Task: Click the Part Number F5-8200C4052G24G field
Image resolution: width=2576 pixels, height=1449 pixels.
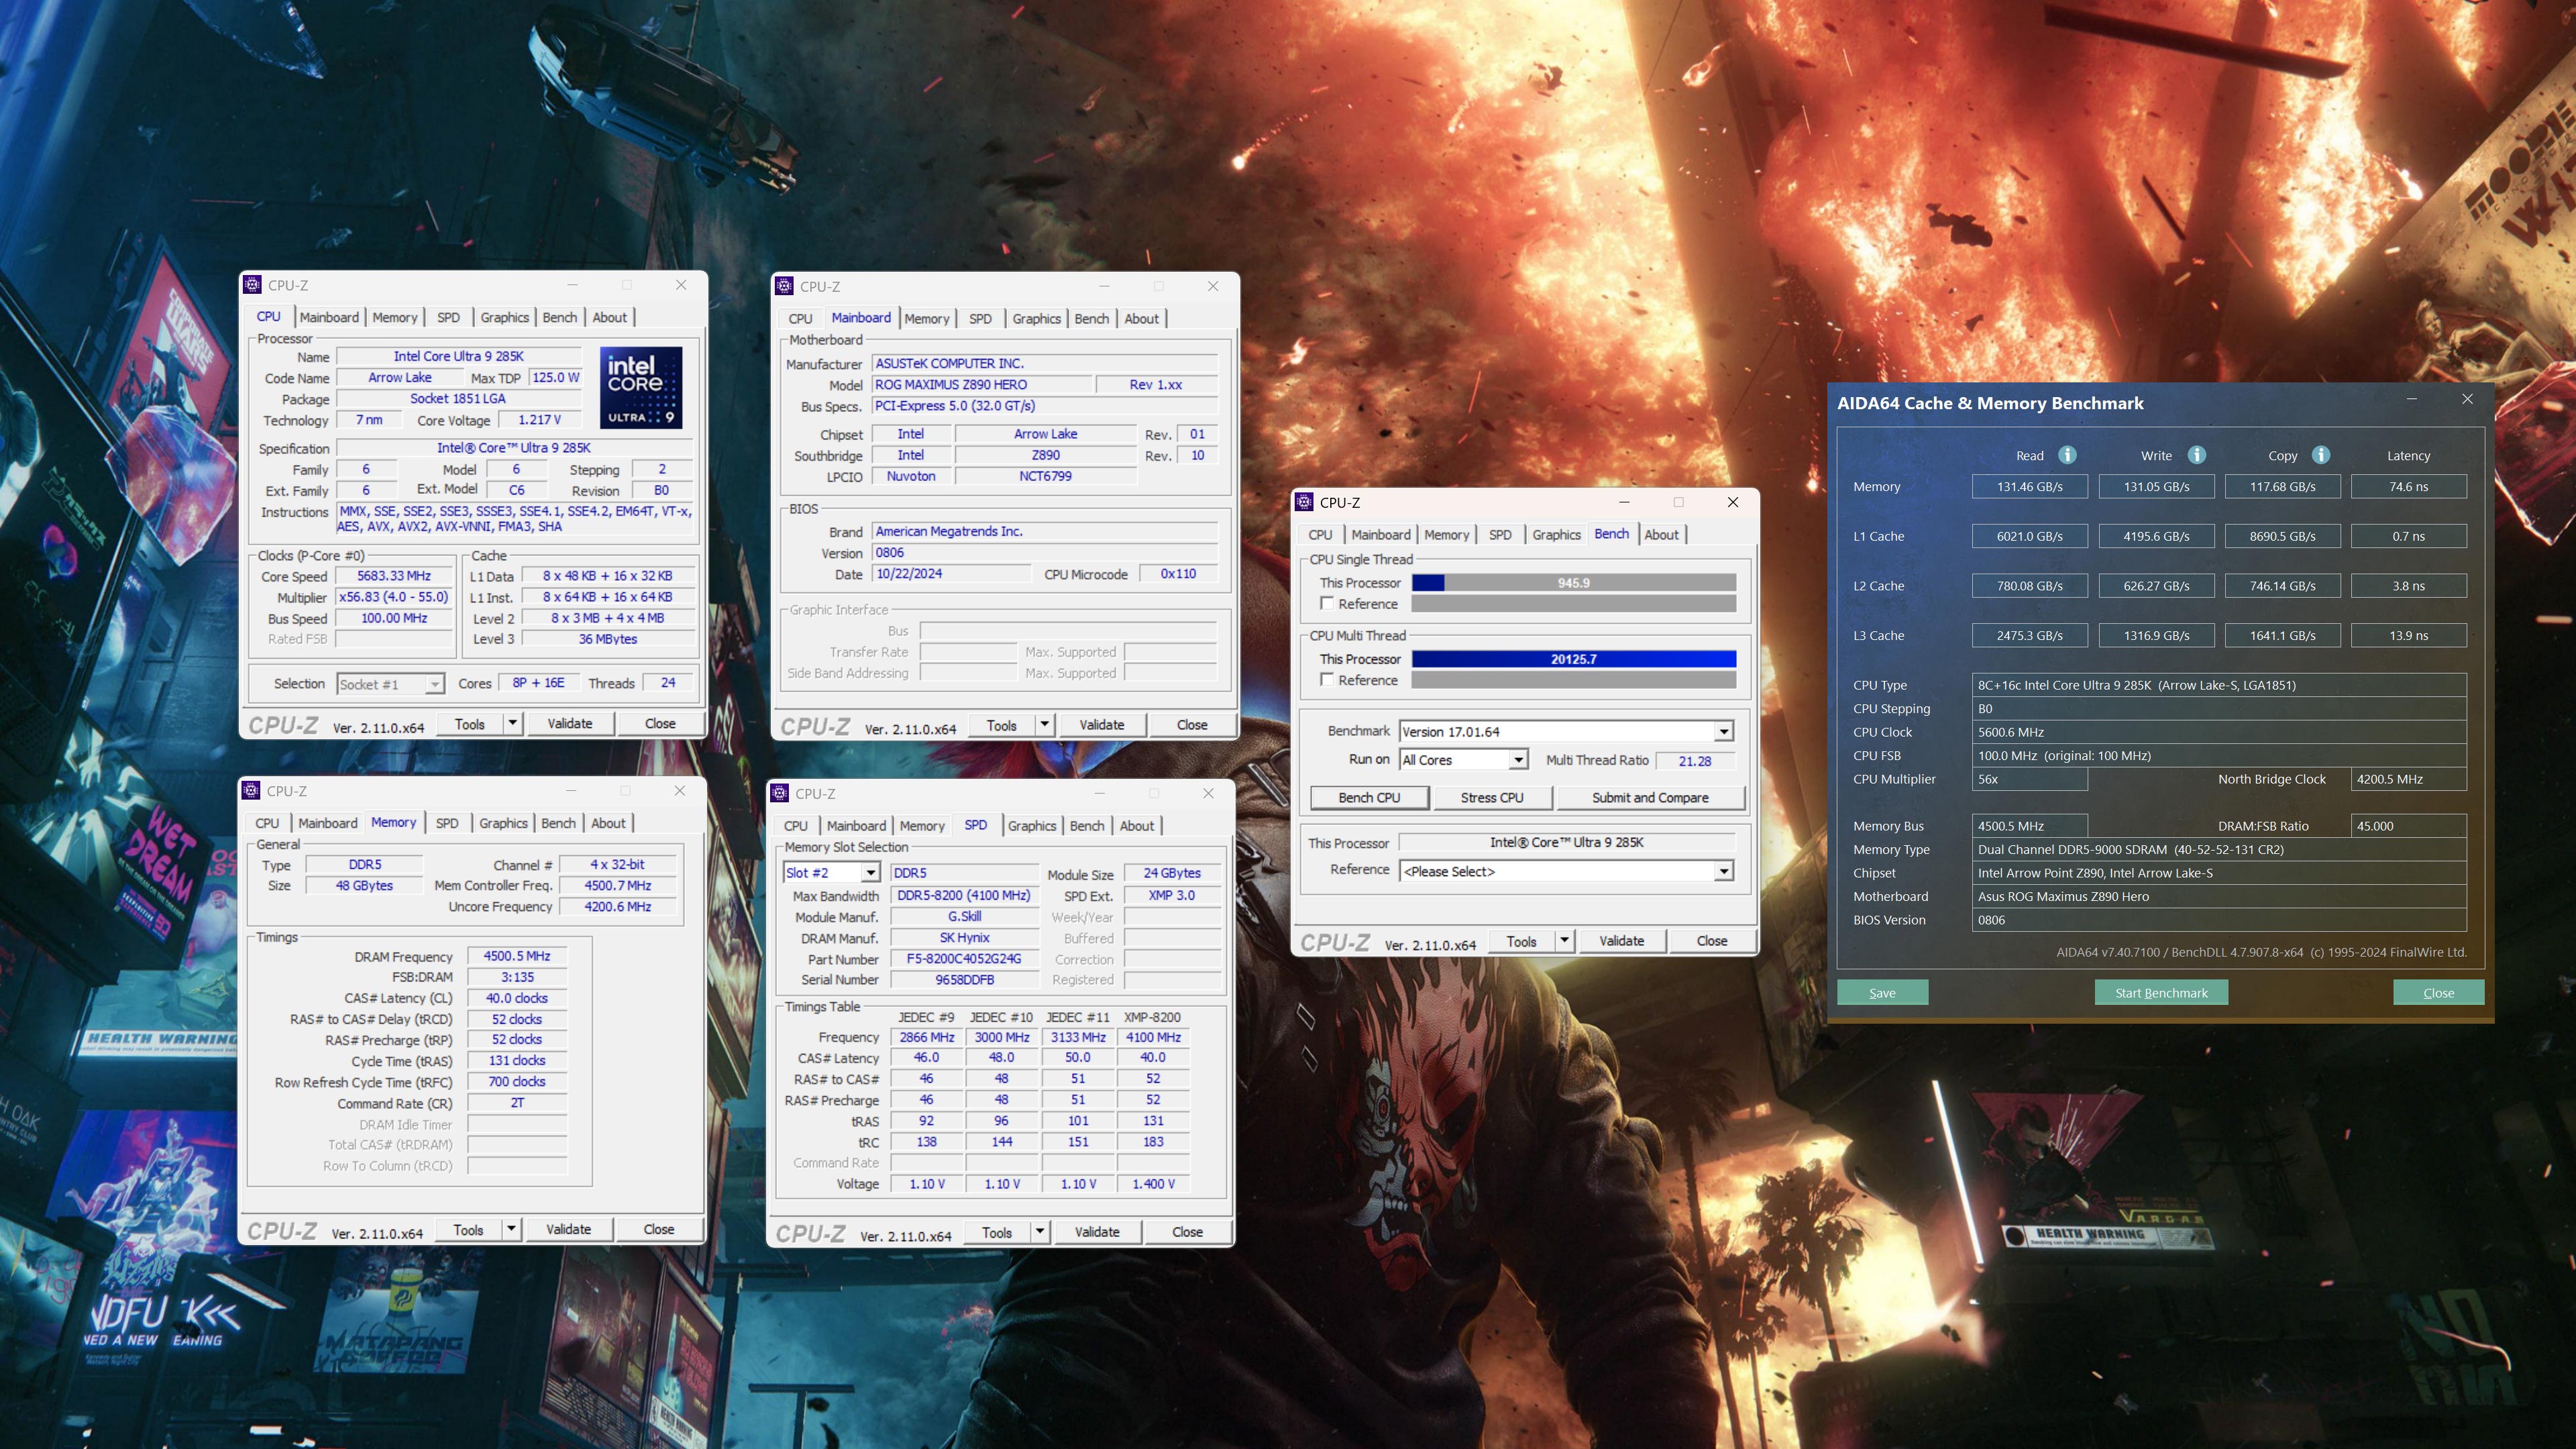Action: pos(964,959)
